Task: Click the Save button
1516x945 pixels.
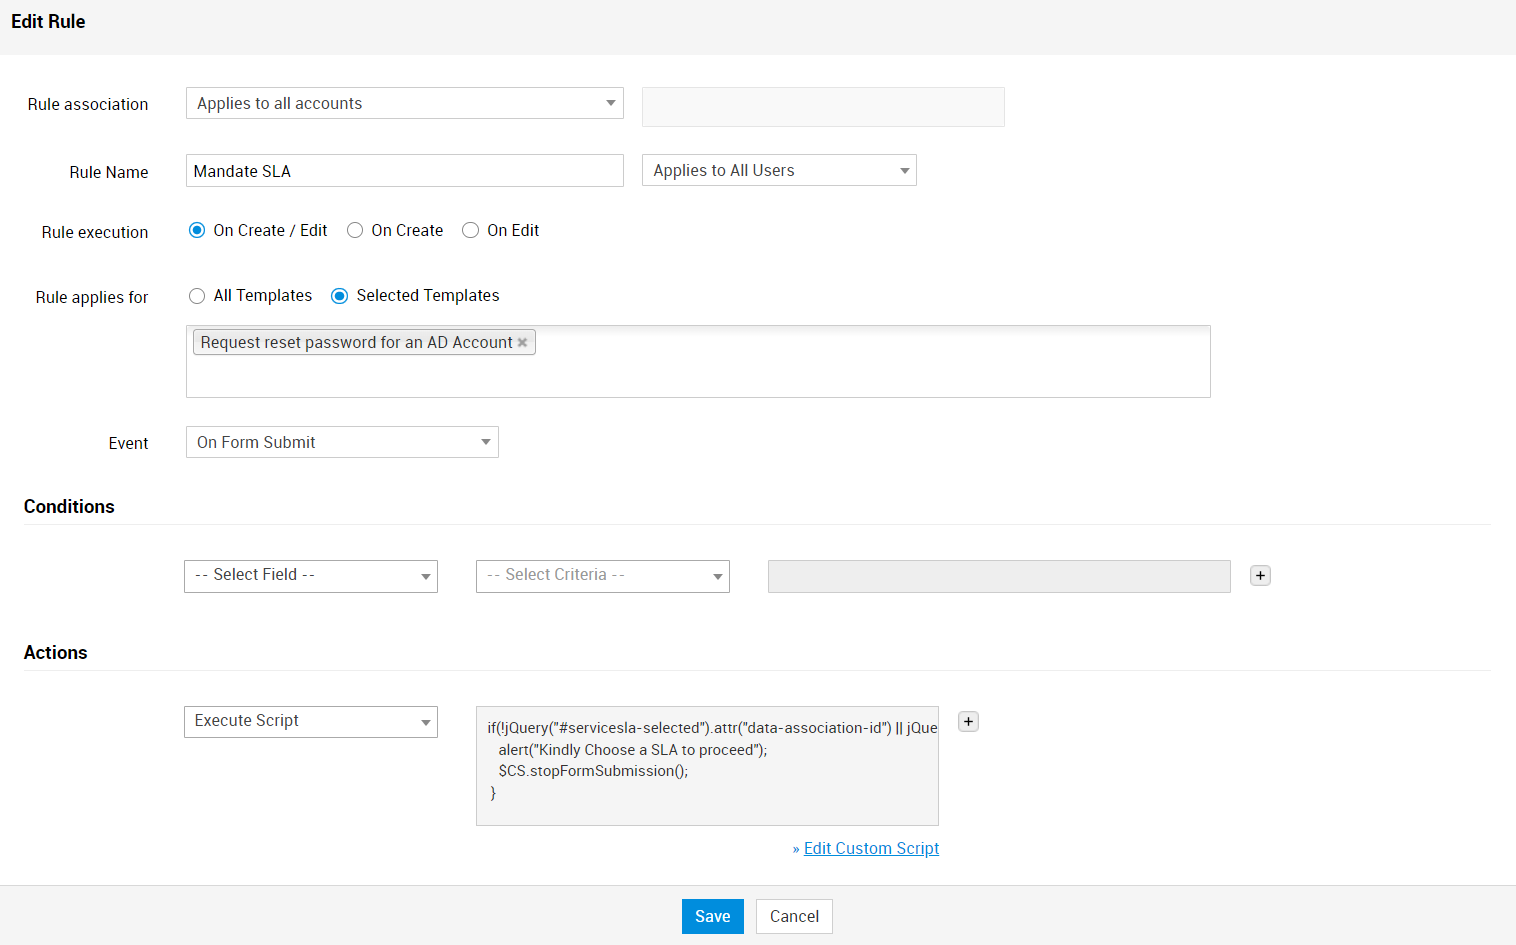Action: (712, 916)
